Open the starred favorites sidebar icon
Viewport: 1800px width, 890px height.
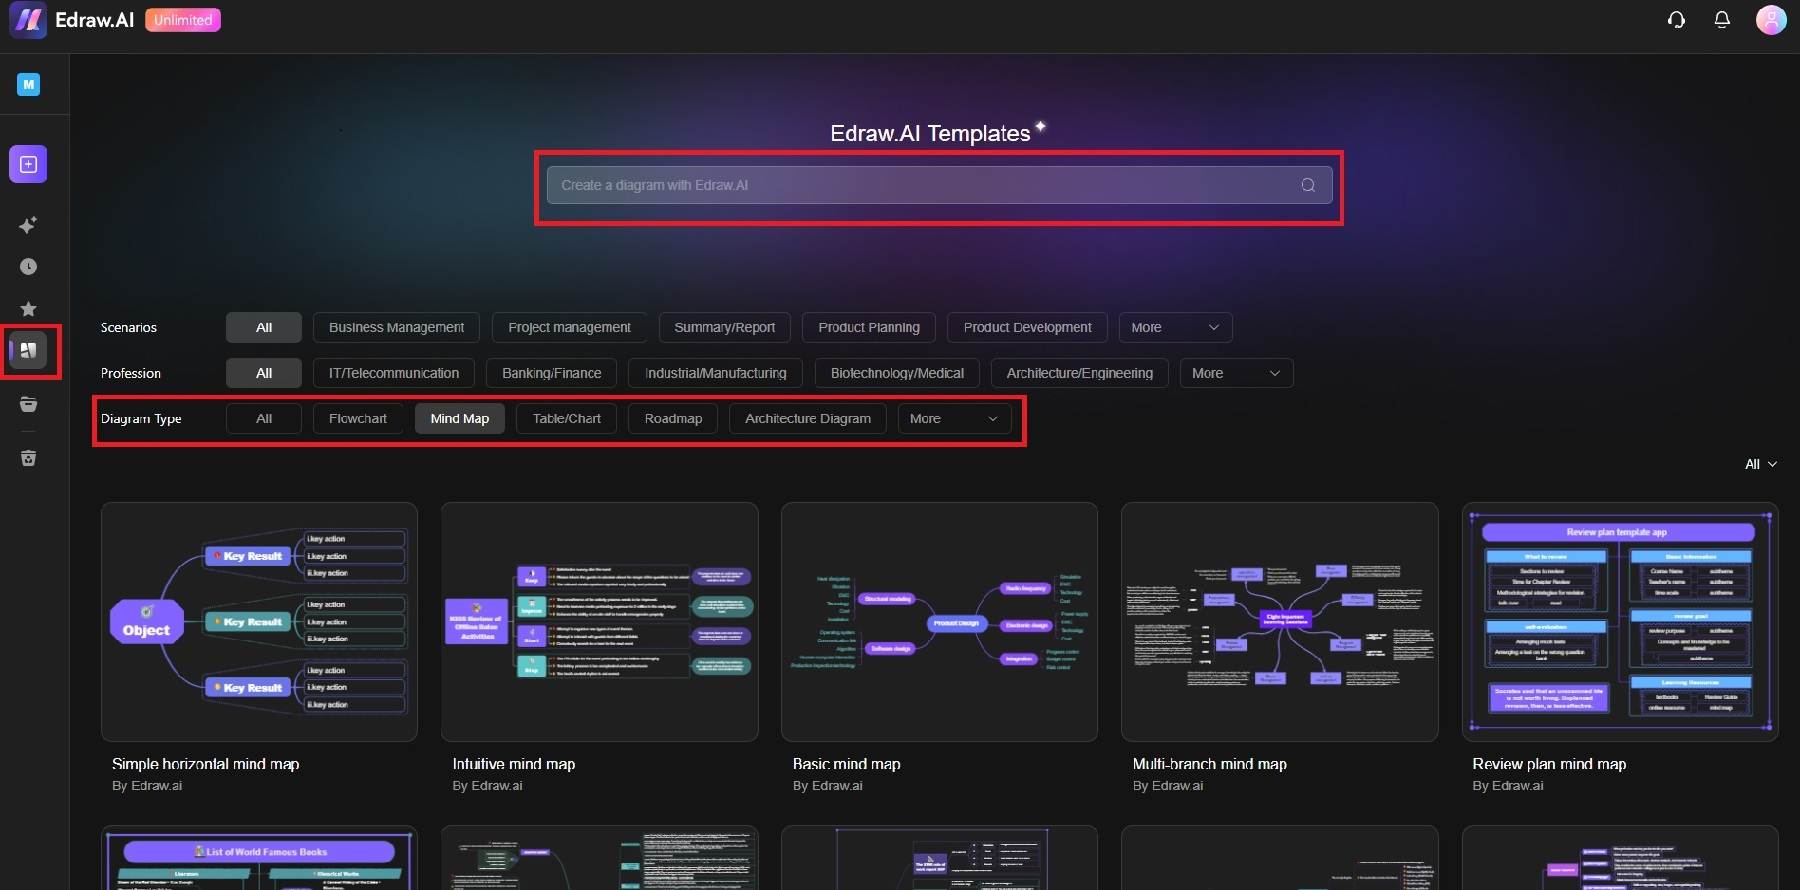[x=28, y=309]
